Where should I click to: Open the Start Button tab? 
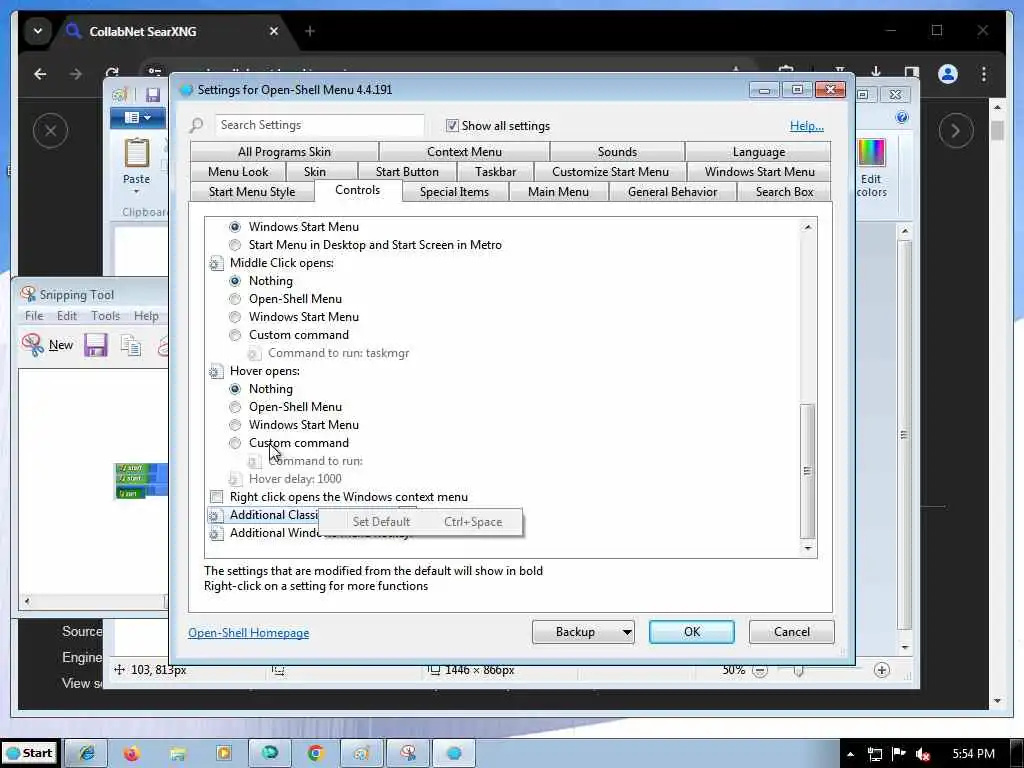(407, 172)
